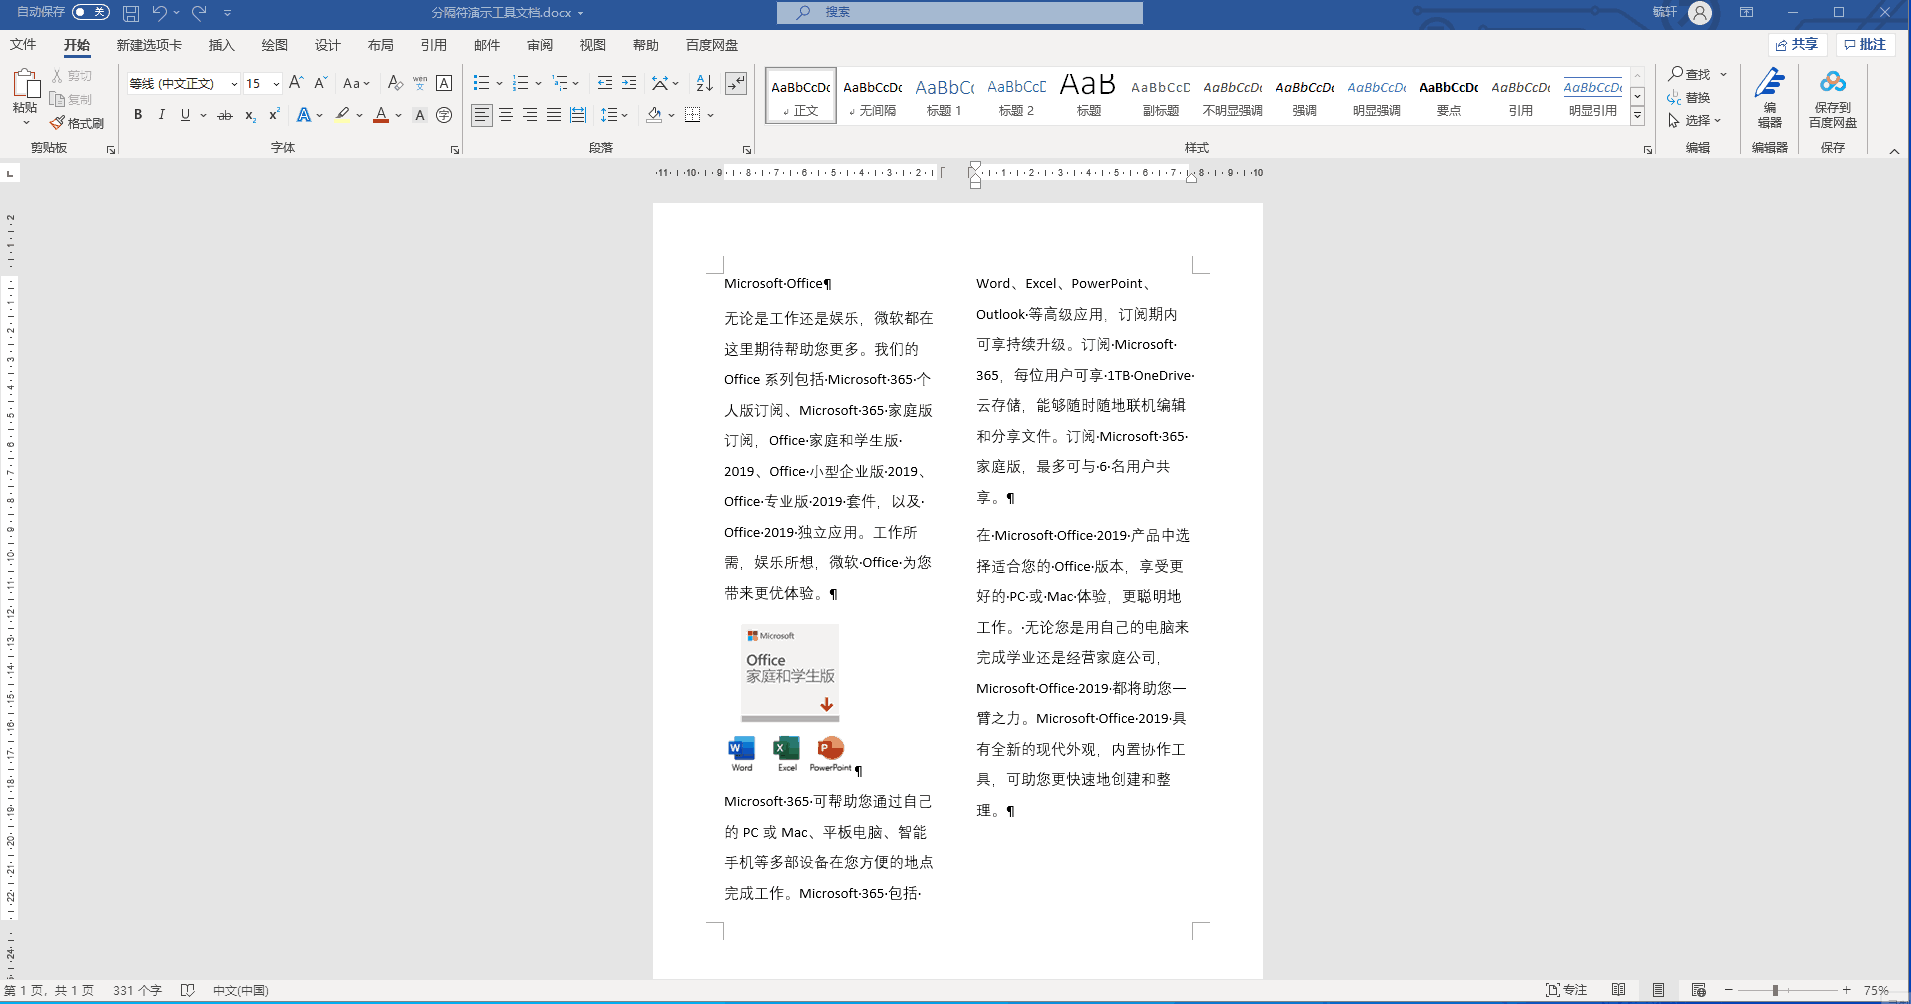The height and width of the screenshot is (1004, 1911).
Task: Switch to the Design (设计) tab
Action: [x=327, y=45]
